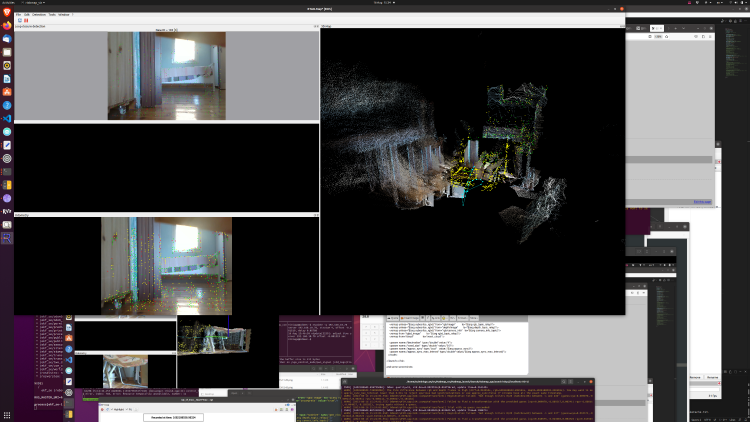Open the File menu in RTAB-Map

coord(18,15)
